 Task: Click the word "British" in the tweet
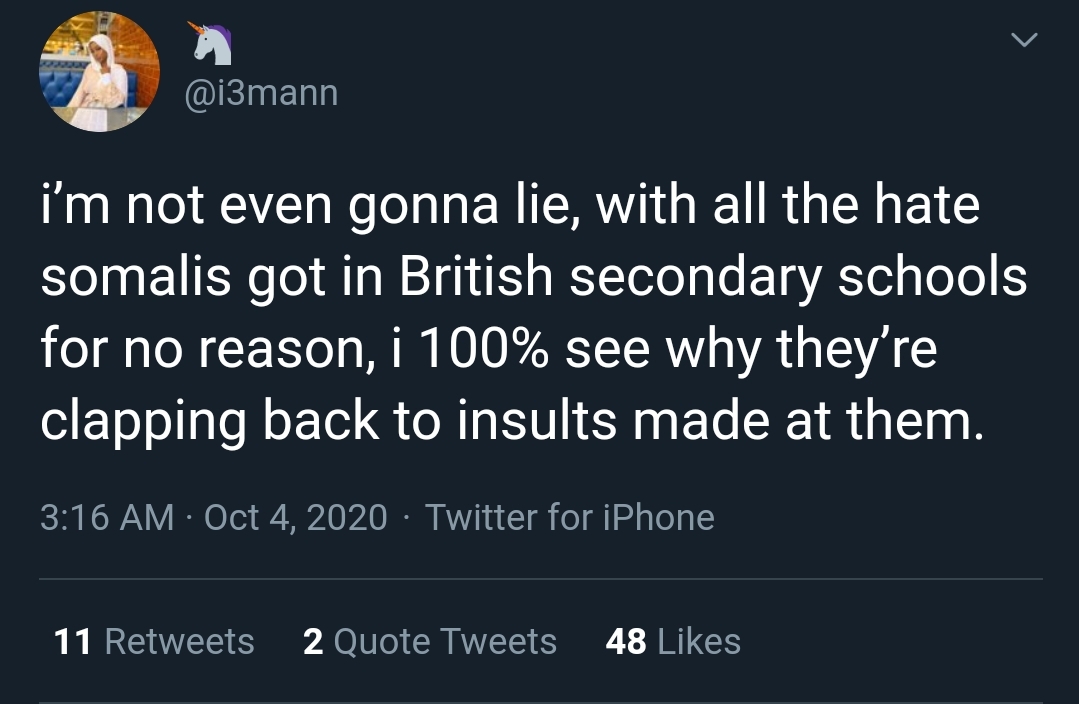point(477,278)
